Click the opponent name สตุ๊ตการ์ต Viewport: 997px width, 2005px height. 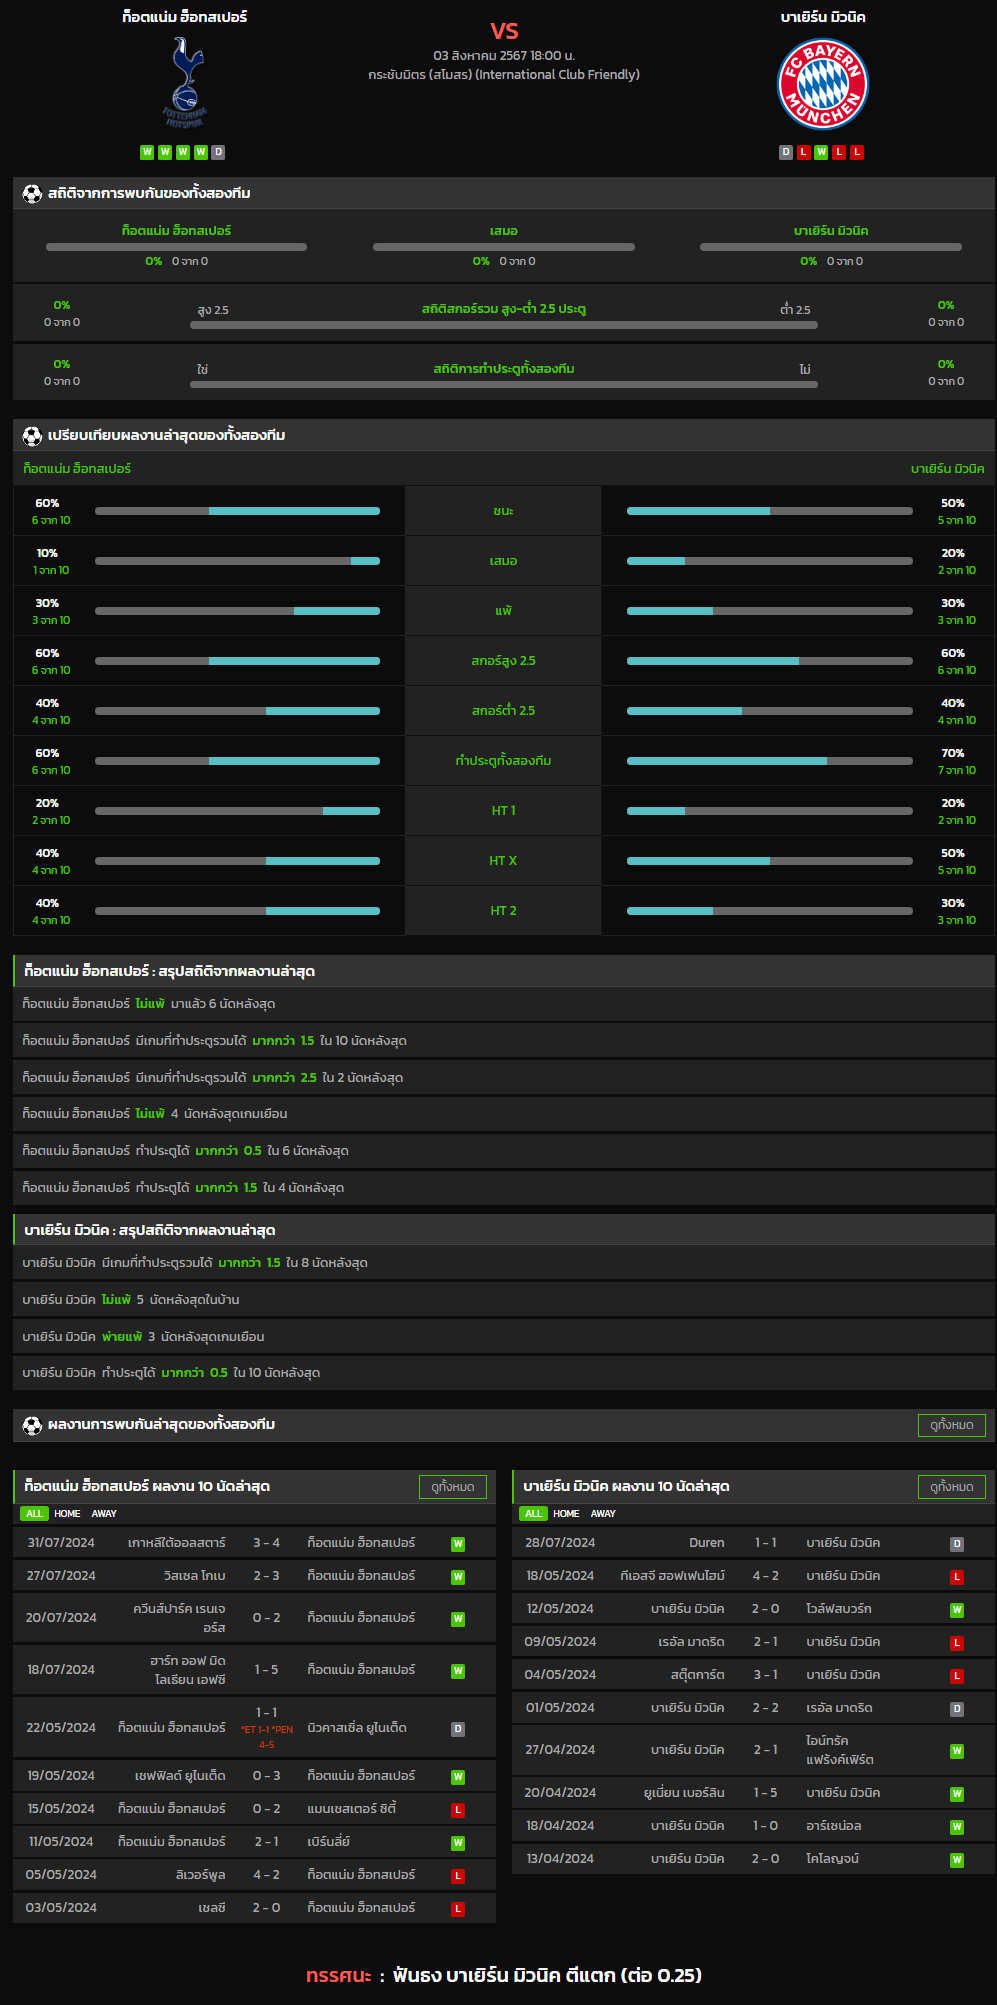coord(698,1675)
